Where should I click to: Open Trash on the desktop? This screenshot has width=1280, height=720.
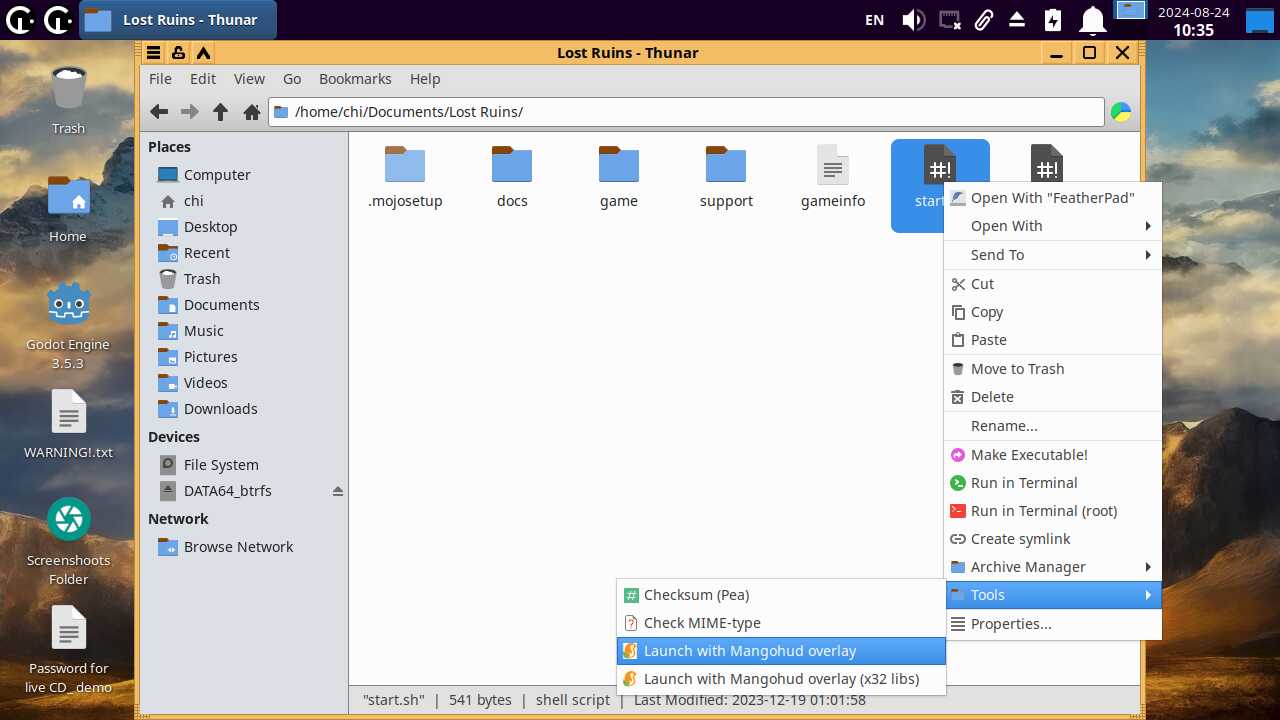coord(68,100)
